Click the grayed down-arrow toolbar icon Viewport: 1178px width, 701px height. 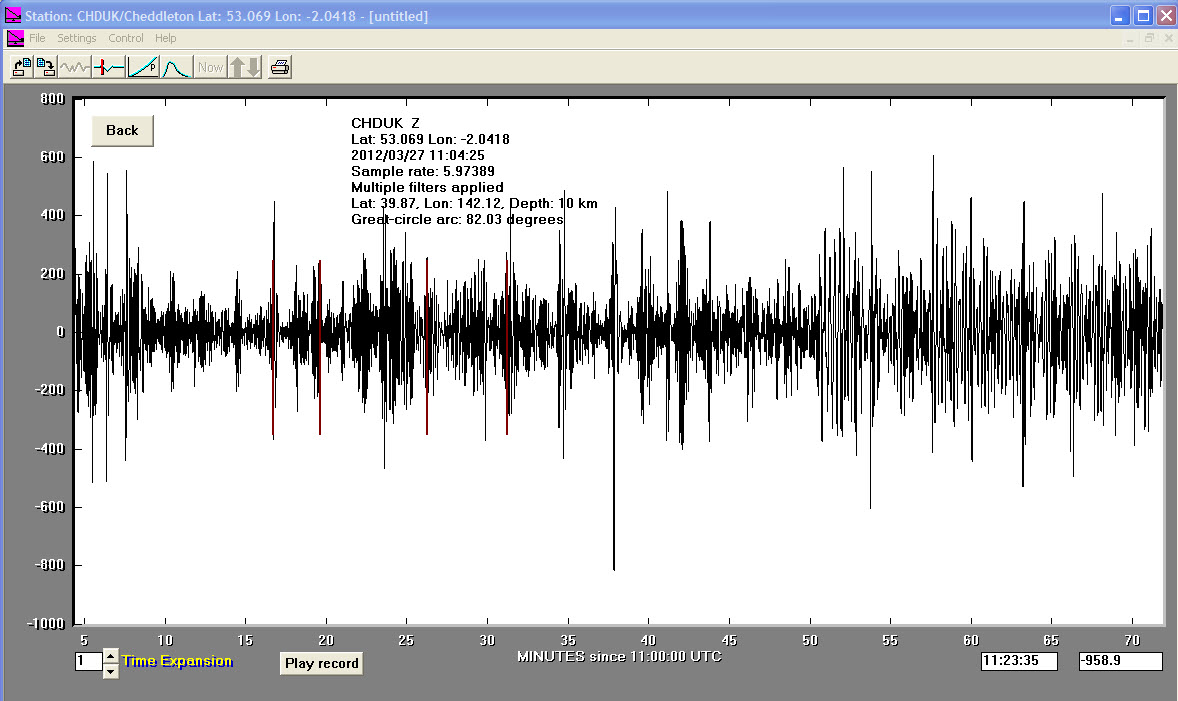pyautogui.click(x=254, y=68)
